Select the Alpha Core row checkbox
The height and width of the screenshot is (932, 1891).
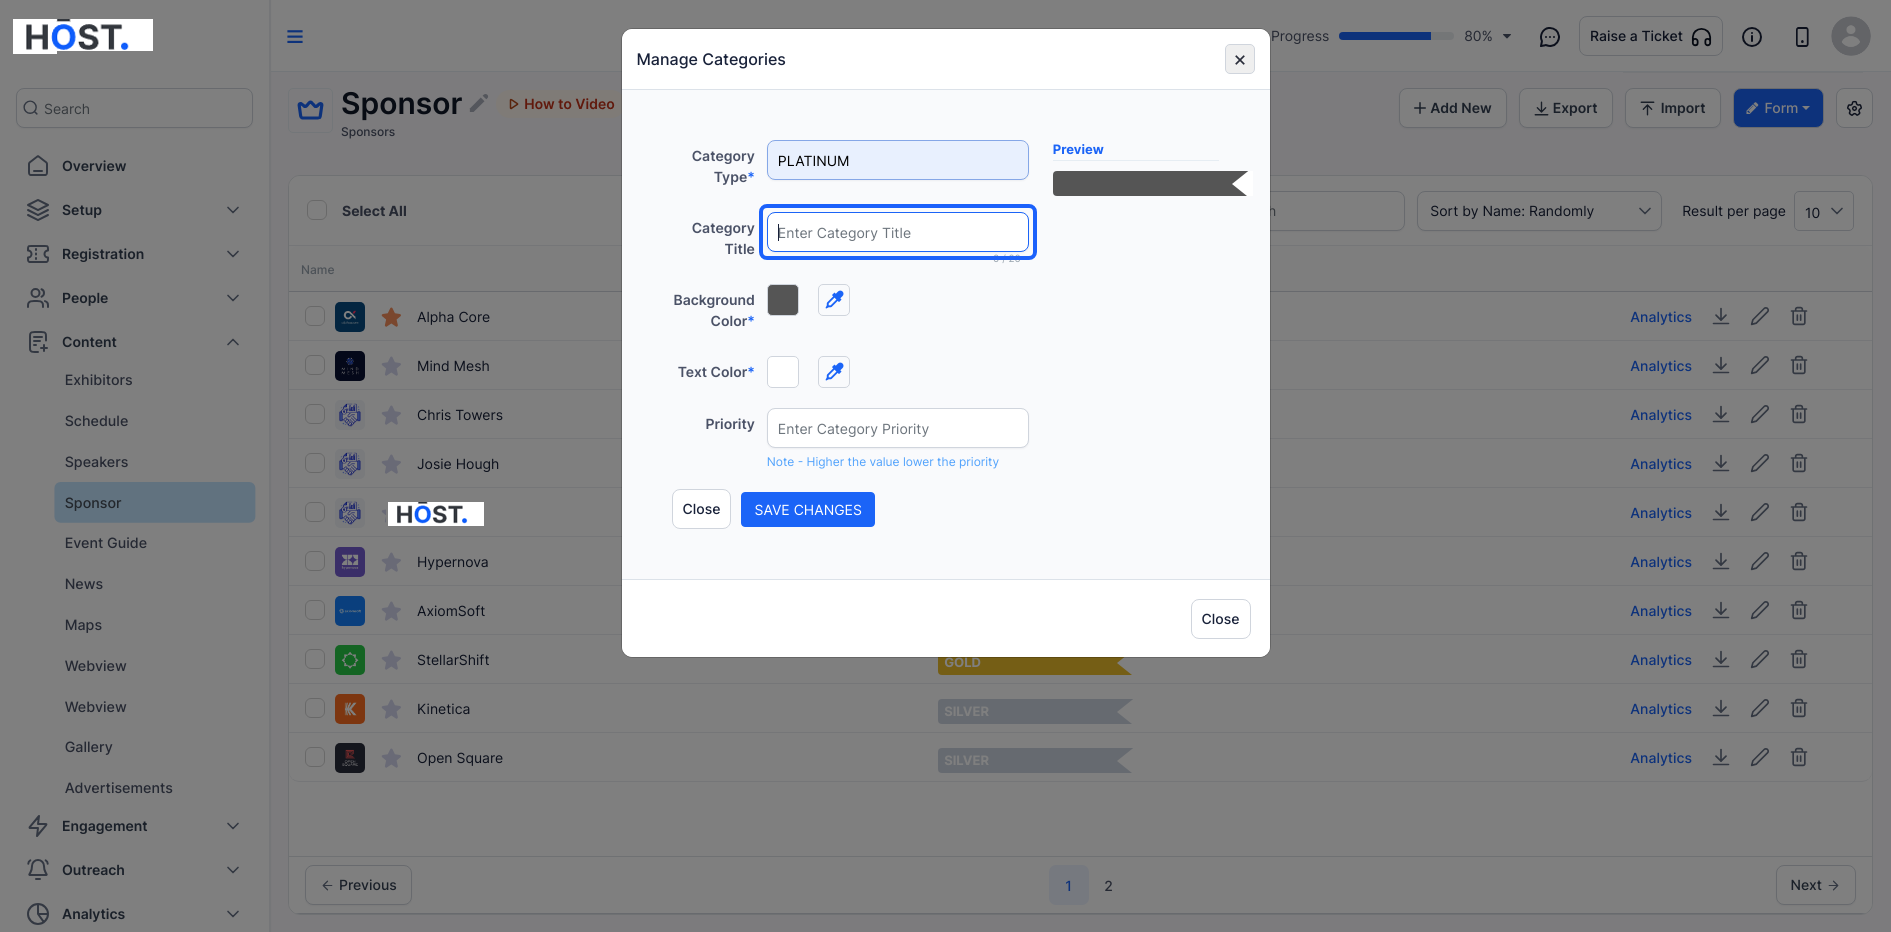[x=315, y=317]
